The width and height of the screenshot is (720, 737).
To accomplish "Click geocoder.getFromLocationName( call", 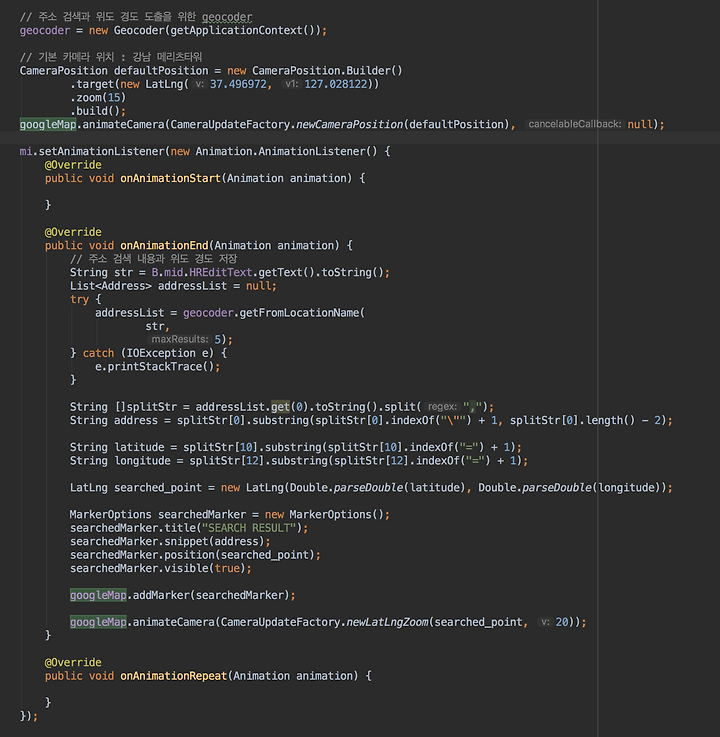I will point(274,313).
